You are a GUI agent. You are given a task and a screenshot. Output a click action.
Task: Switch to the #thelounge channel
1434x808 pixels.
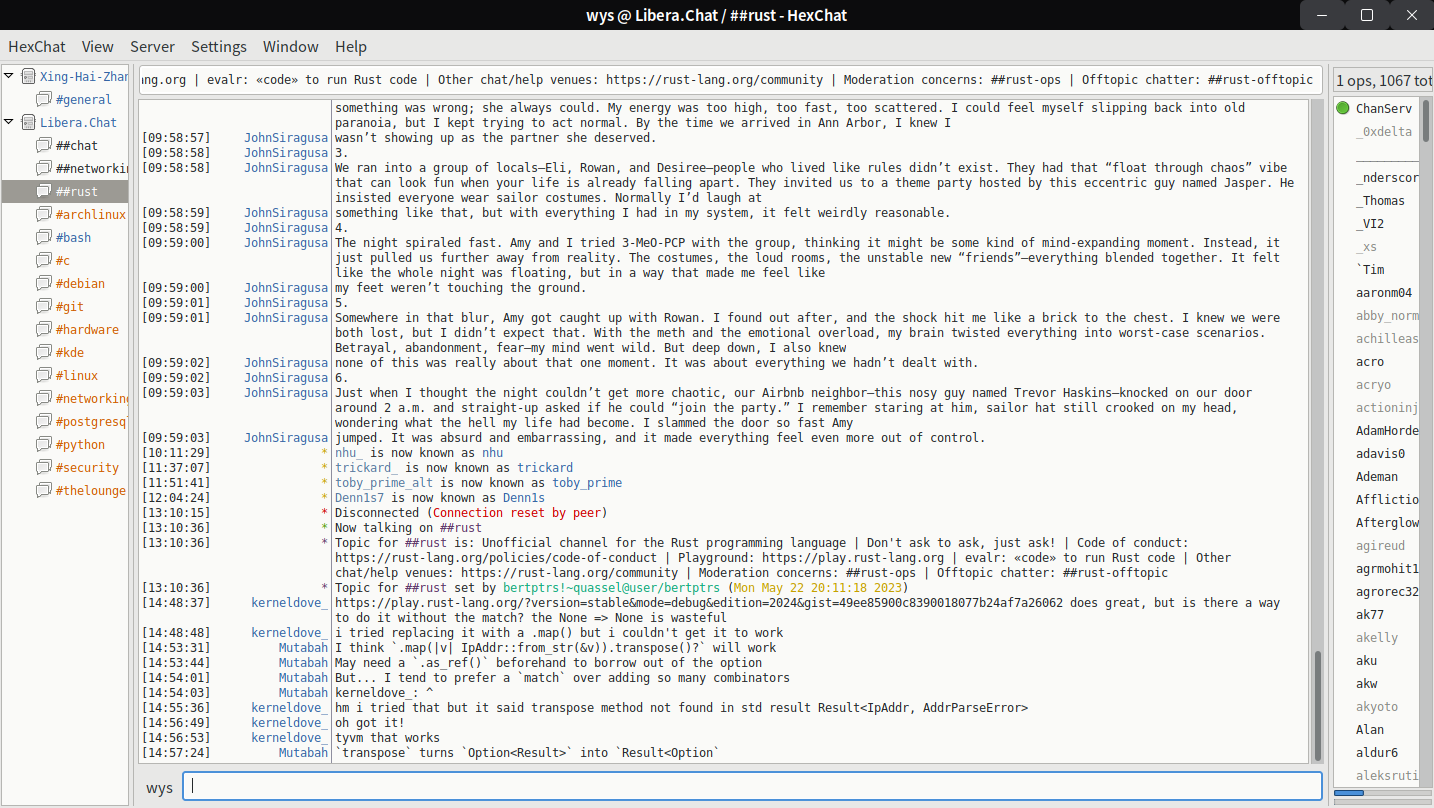pyautogui.click(x=91, y=490)
